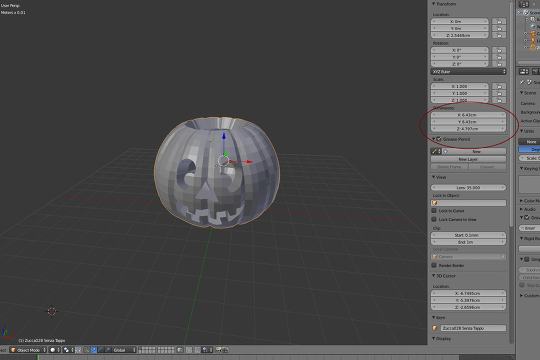Click the pumpkin's red X axis arrow

pyautogui.click(x=249, y=162)
